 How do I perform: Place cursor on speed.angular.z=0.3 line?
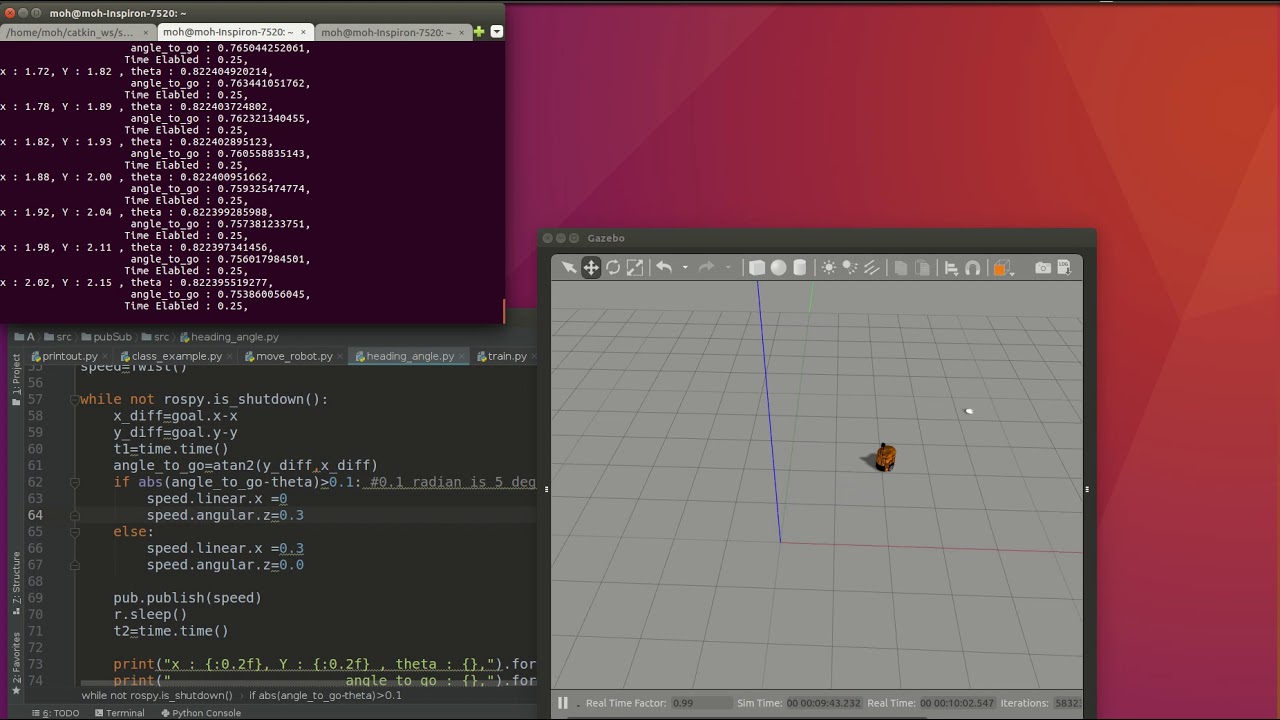[x=225, y=515]
